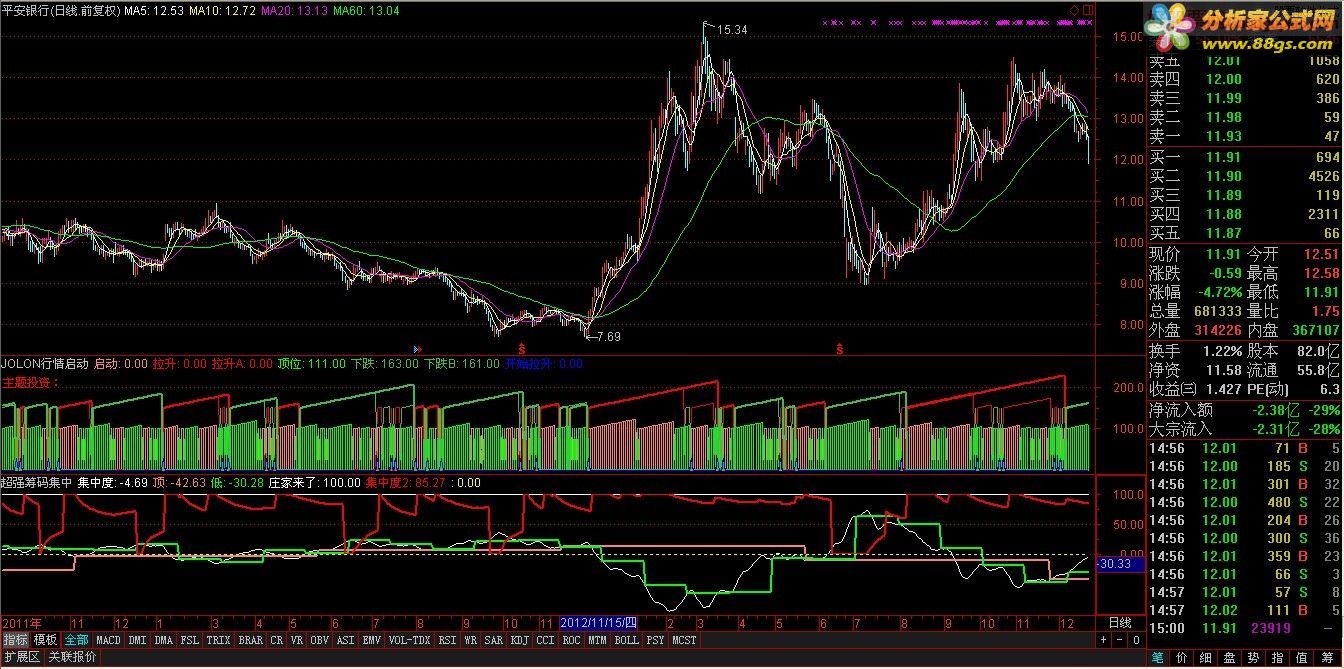Switch to the 指标 tab

pos(15,640)
